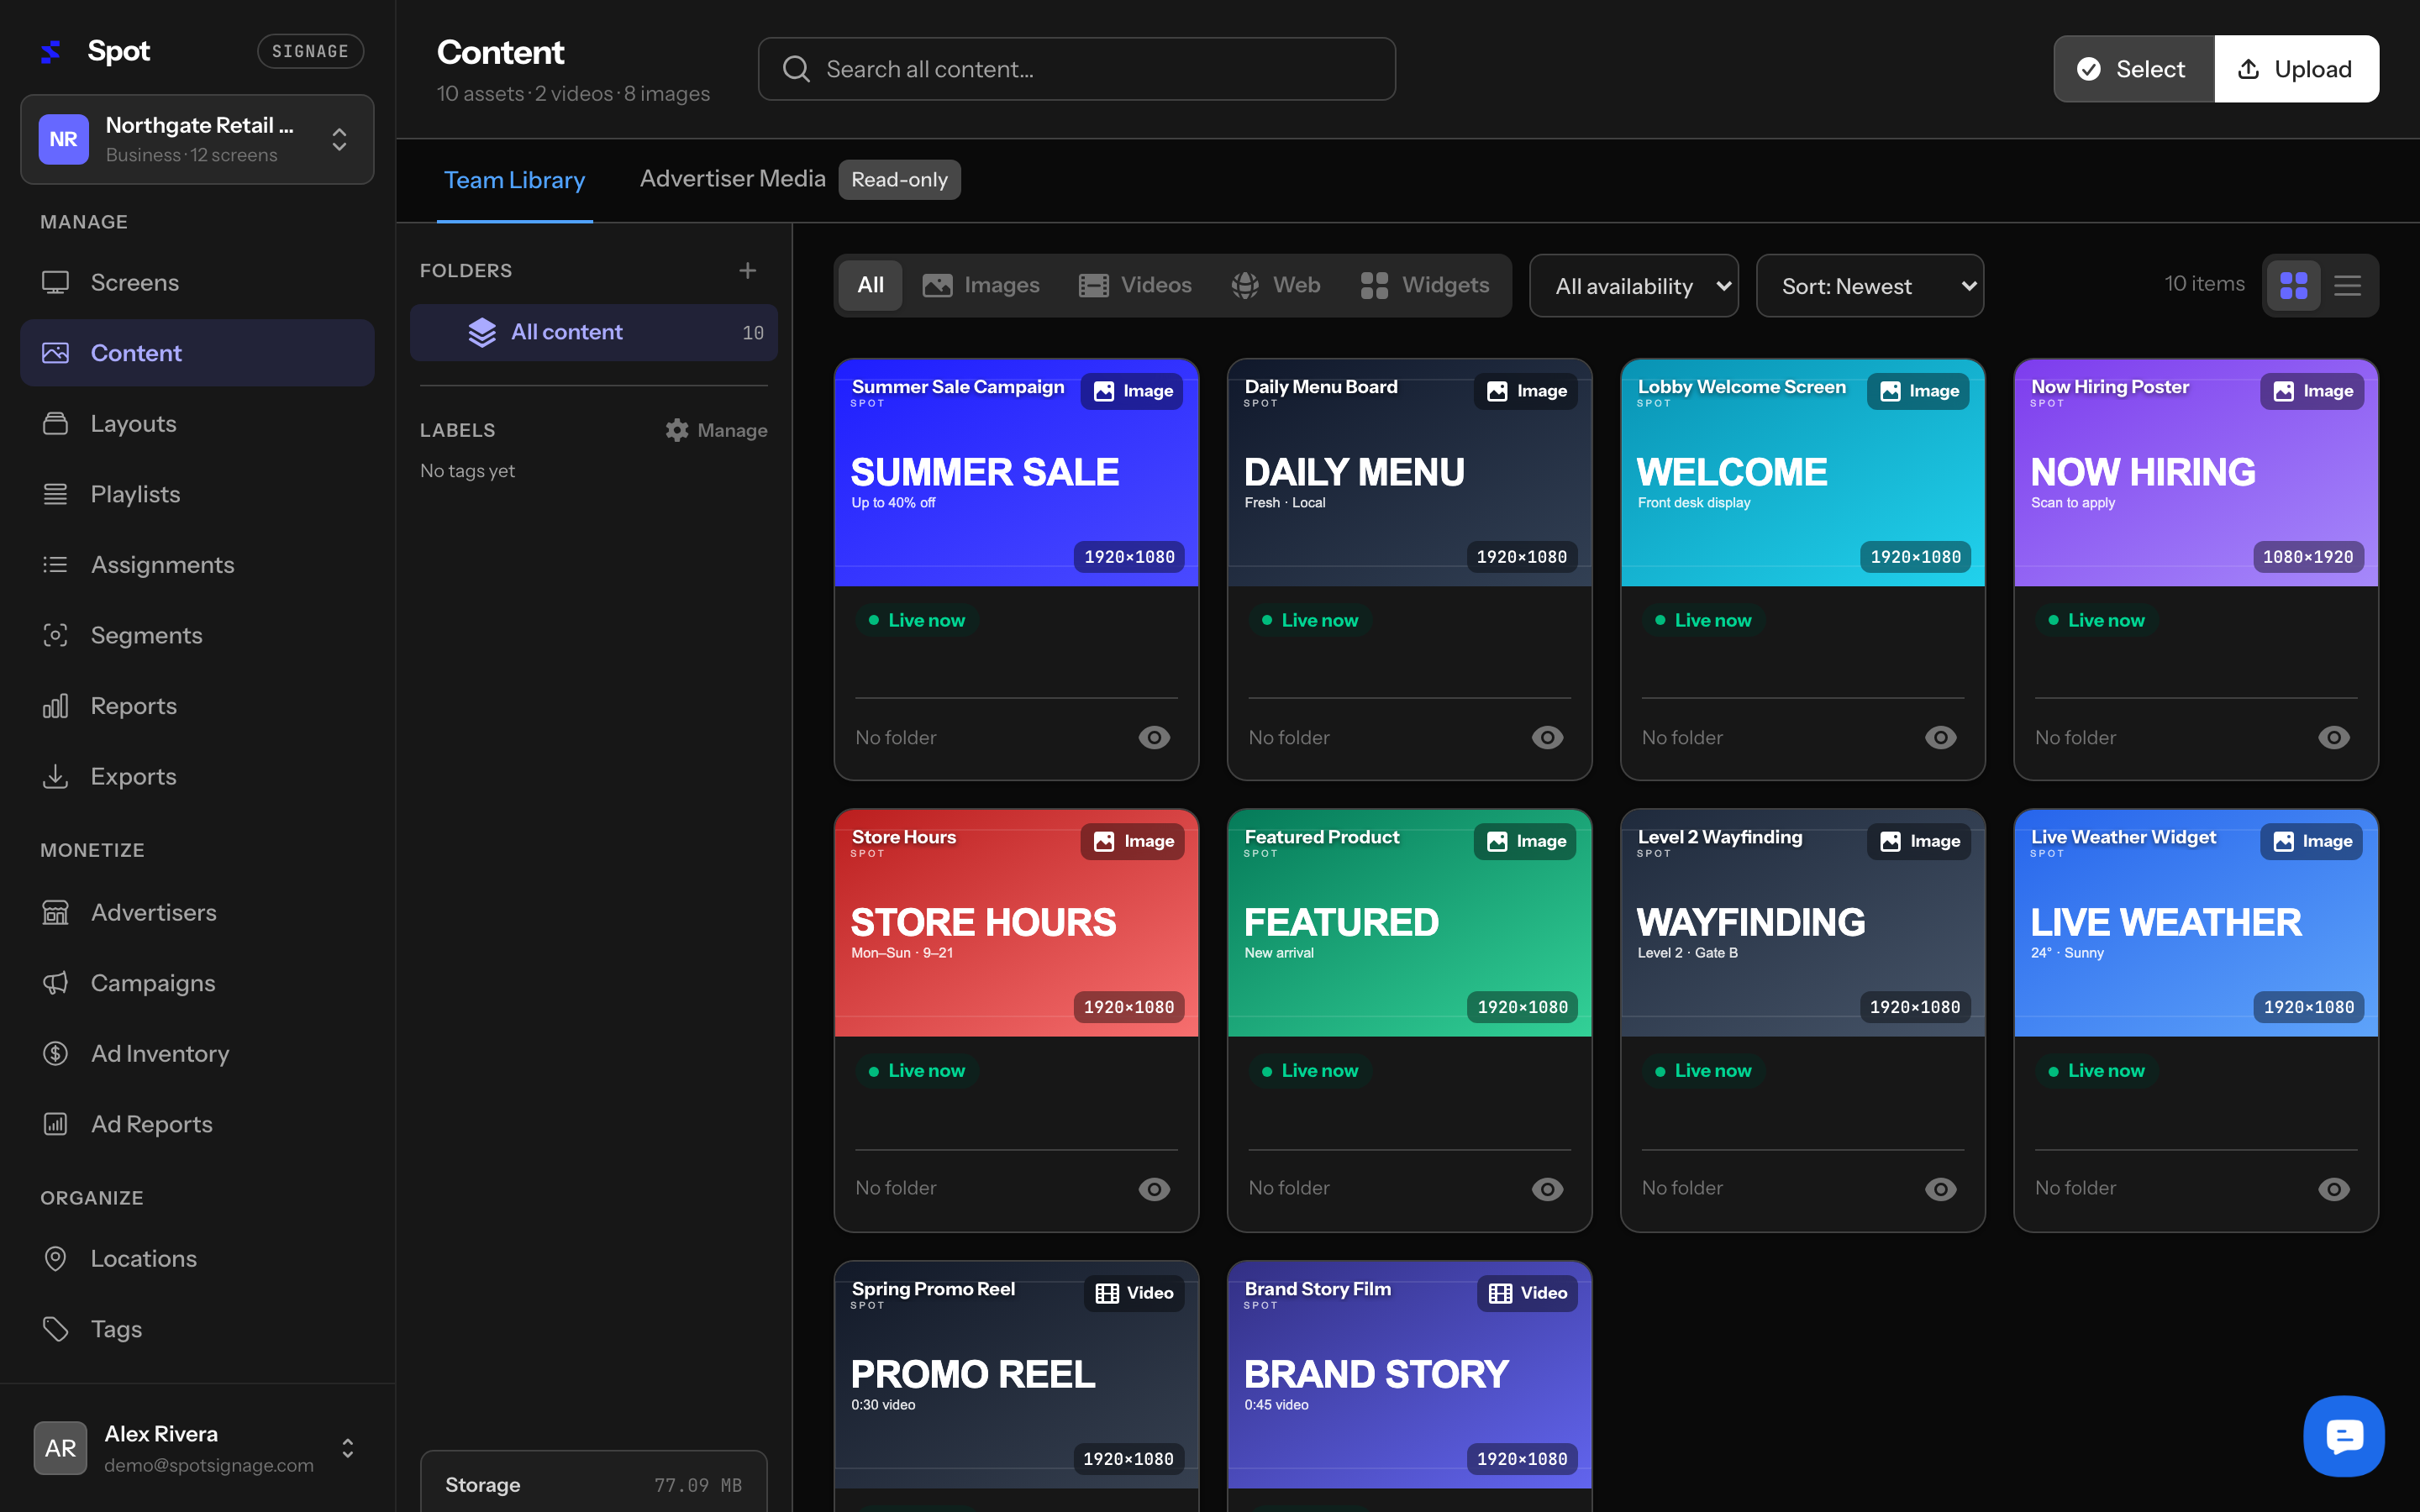
Task: Open Assignments in sidebar
Action: point(197,564)
